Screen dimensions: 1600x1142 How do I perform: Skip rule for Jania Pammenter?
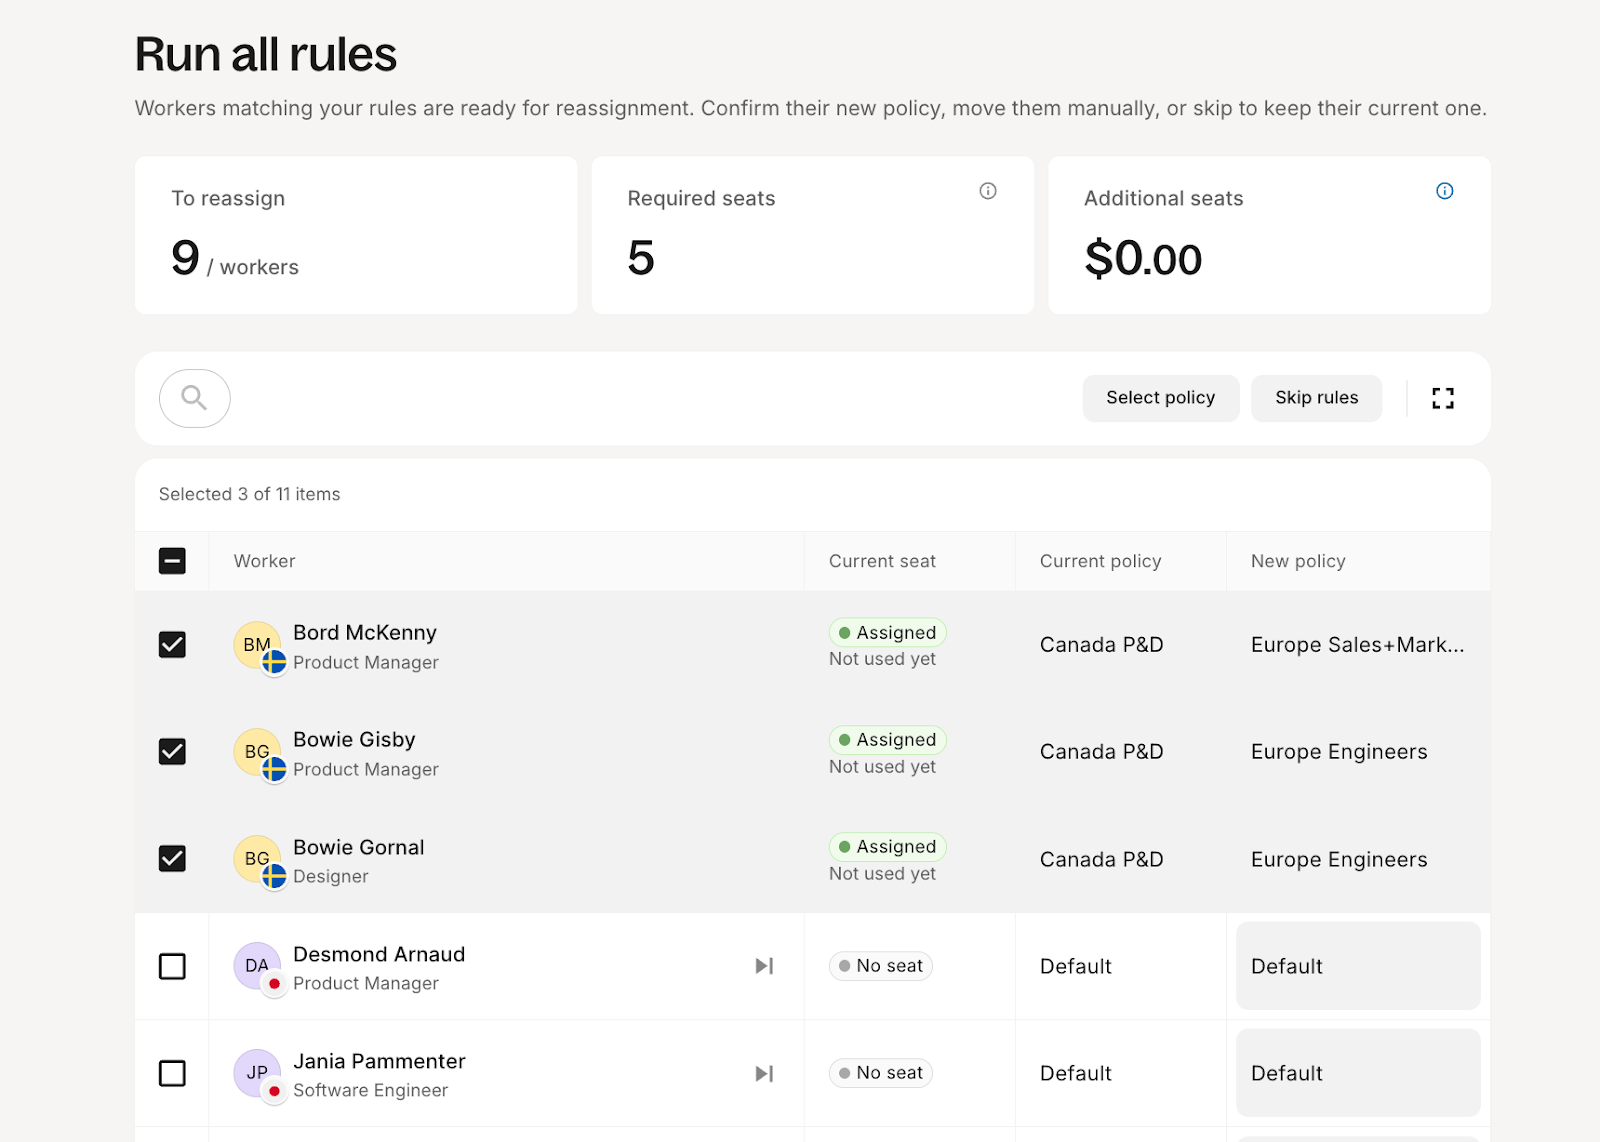tap(764, 1073)
